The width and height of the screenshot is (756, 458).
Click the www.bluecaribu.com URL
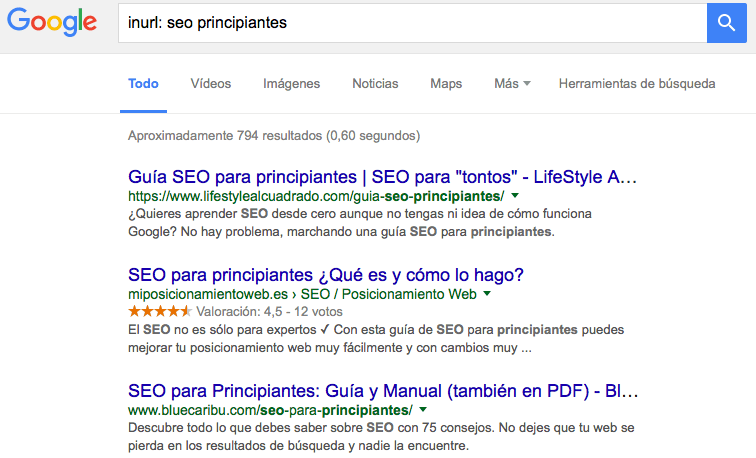(x=270, y=410)
